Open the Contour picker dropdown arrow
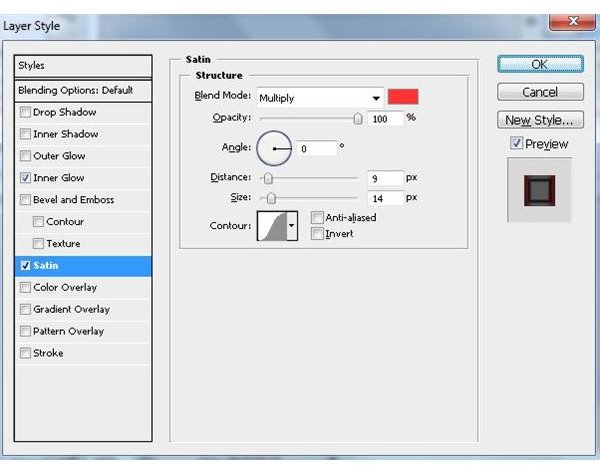This screenshot has height=466, width=600. (x=292, y=226)
